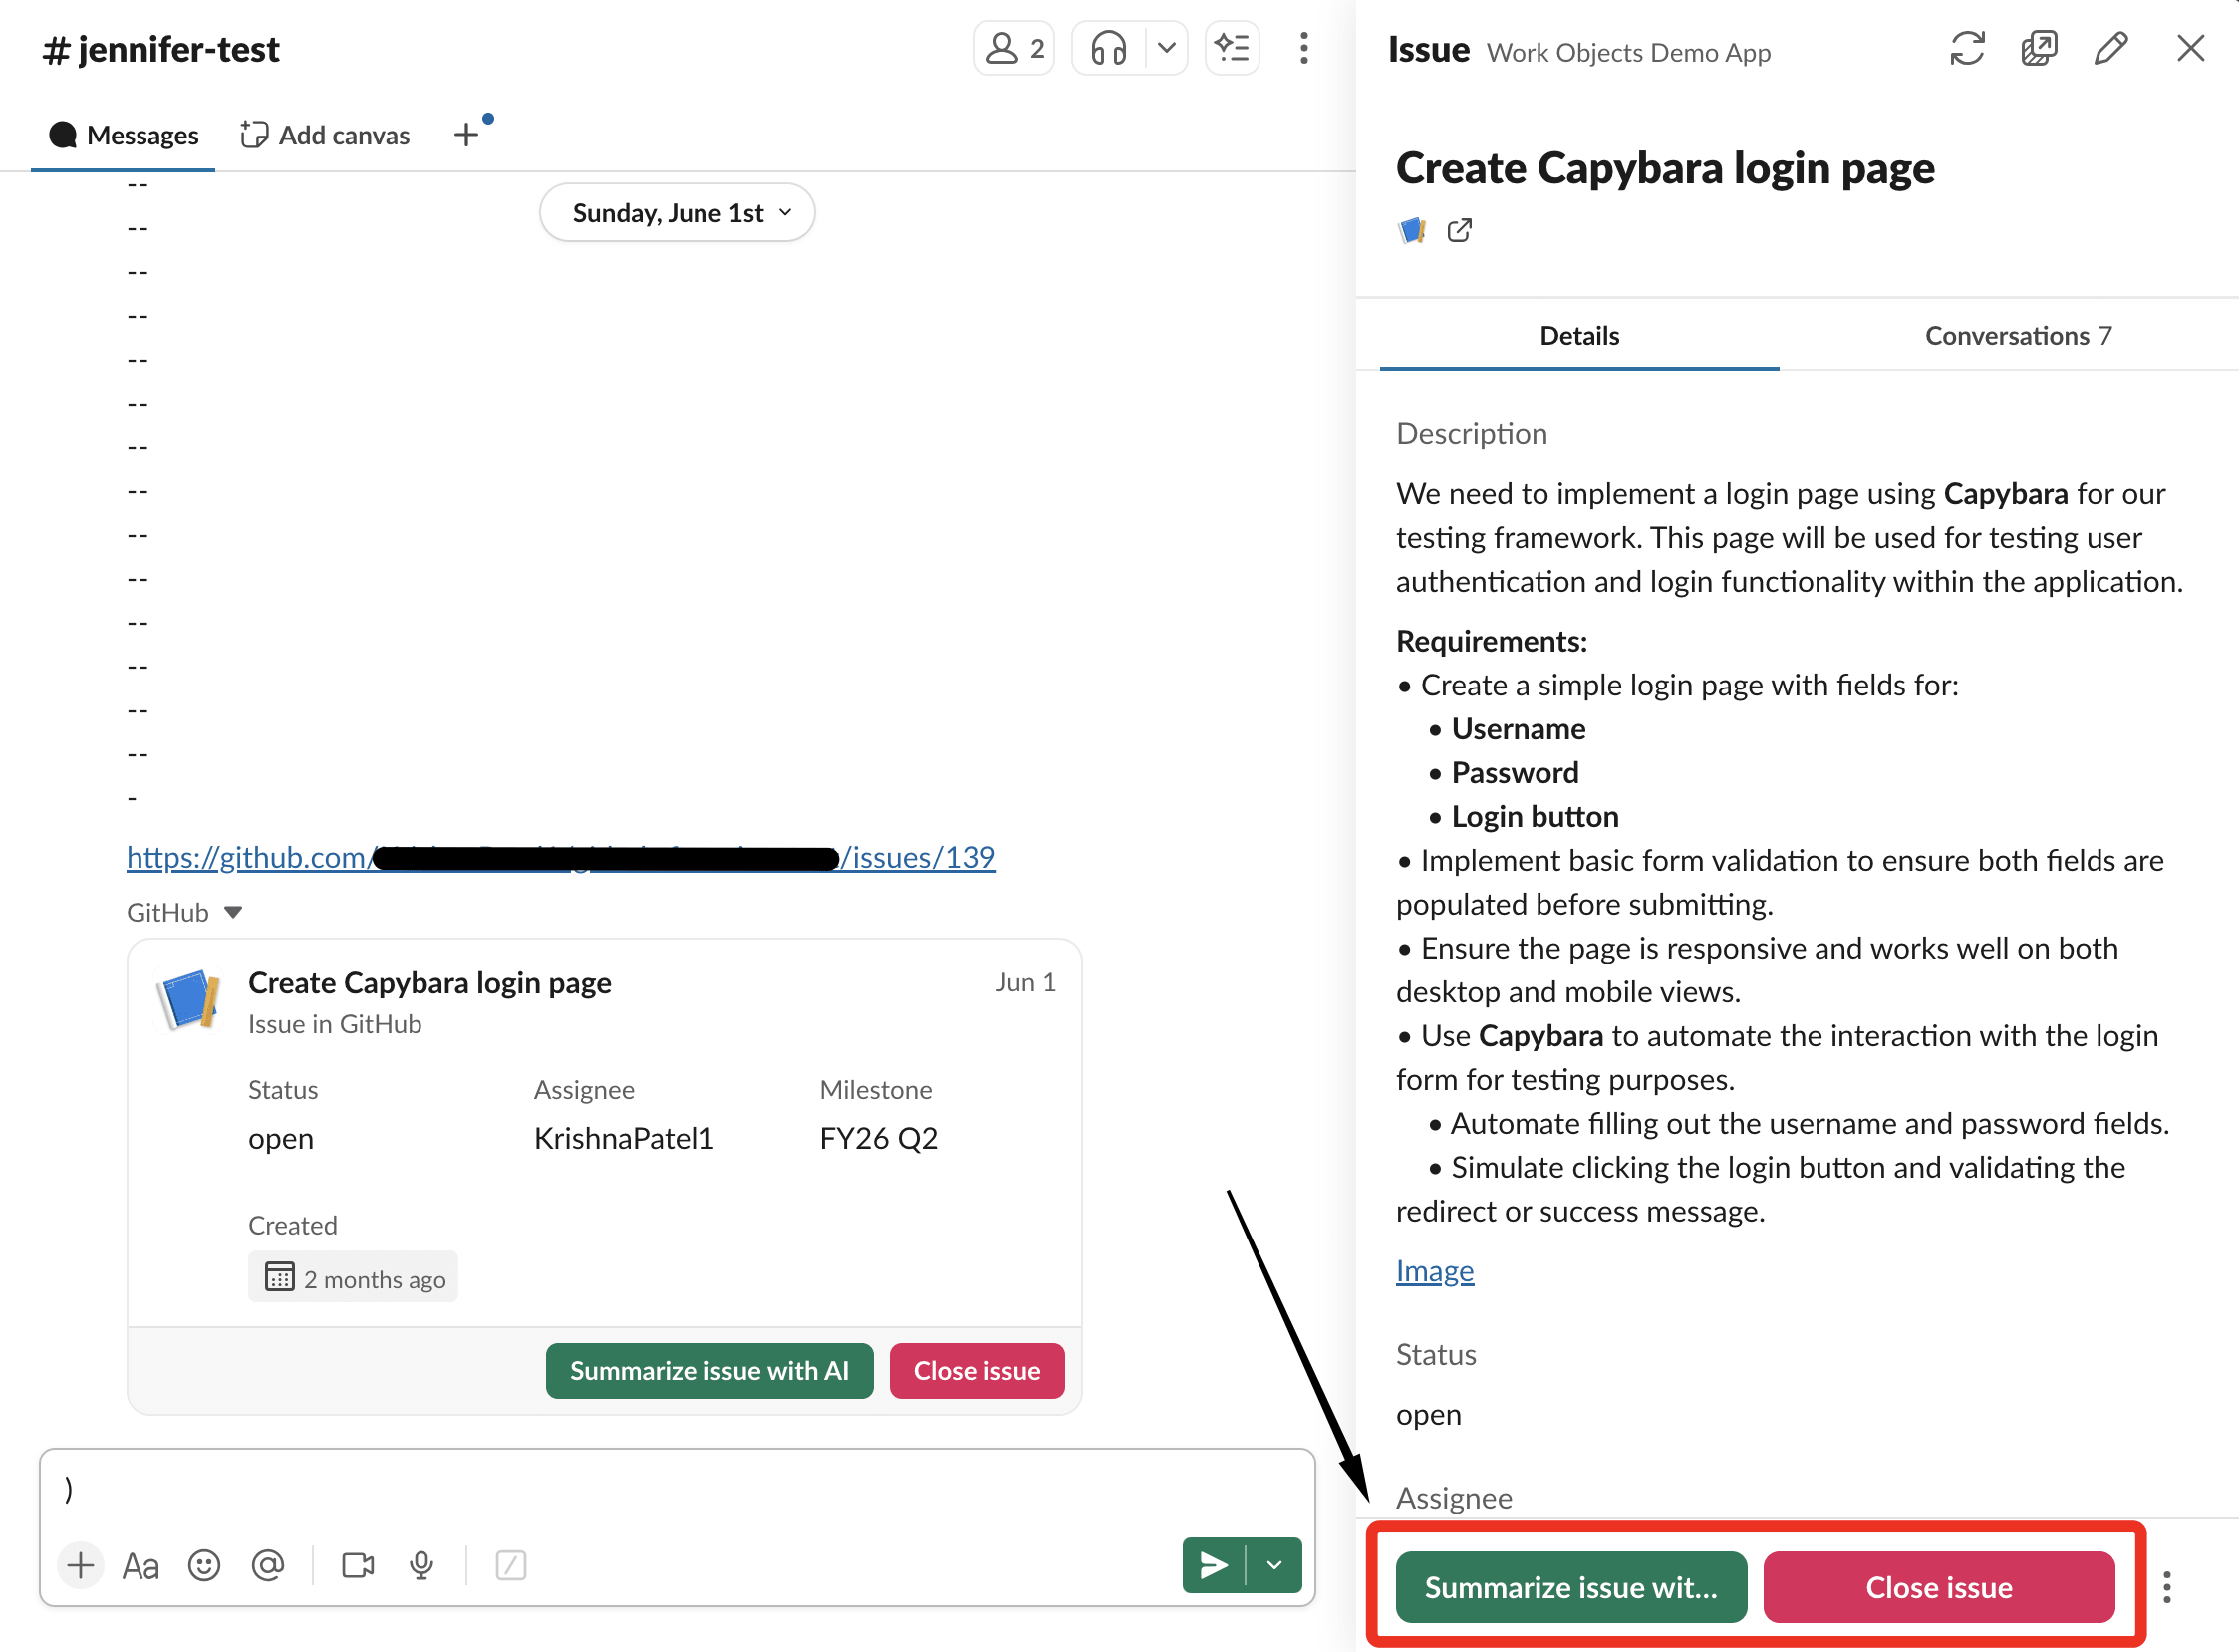
Task: Record a video clip icon
Action: [357, 1565]
